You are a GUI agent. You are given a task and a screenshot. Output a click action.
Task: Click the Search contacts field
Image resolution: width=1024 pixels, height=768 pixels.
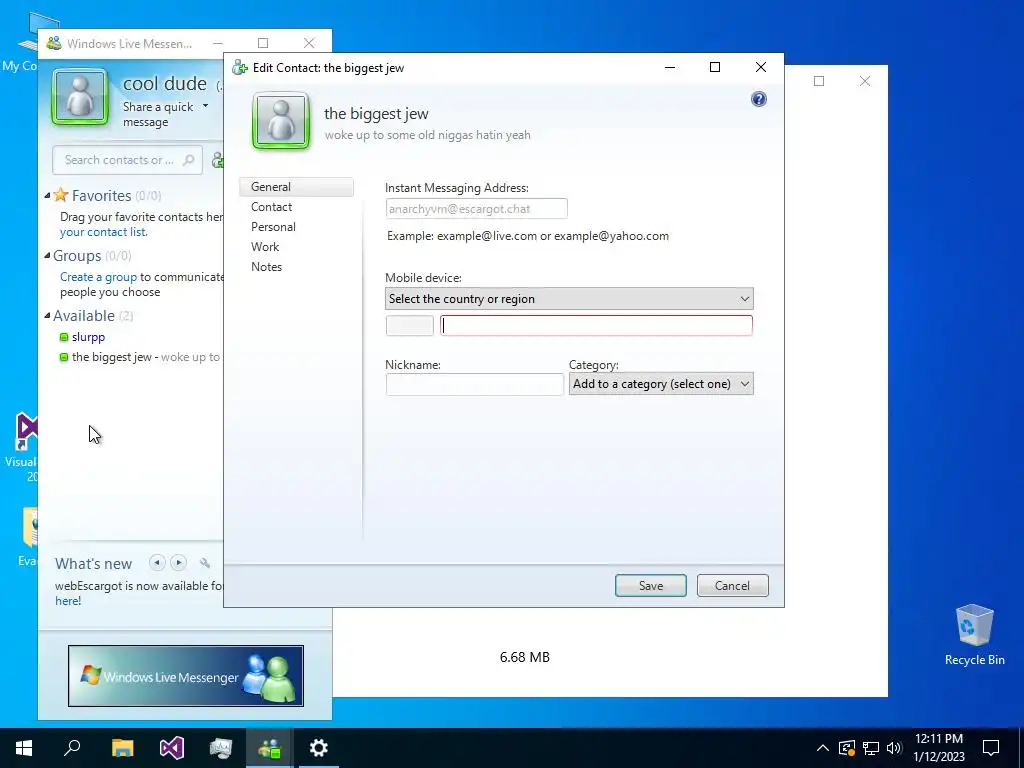[127, 160]
